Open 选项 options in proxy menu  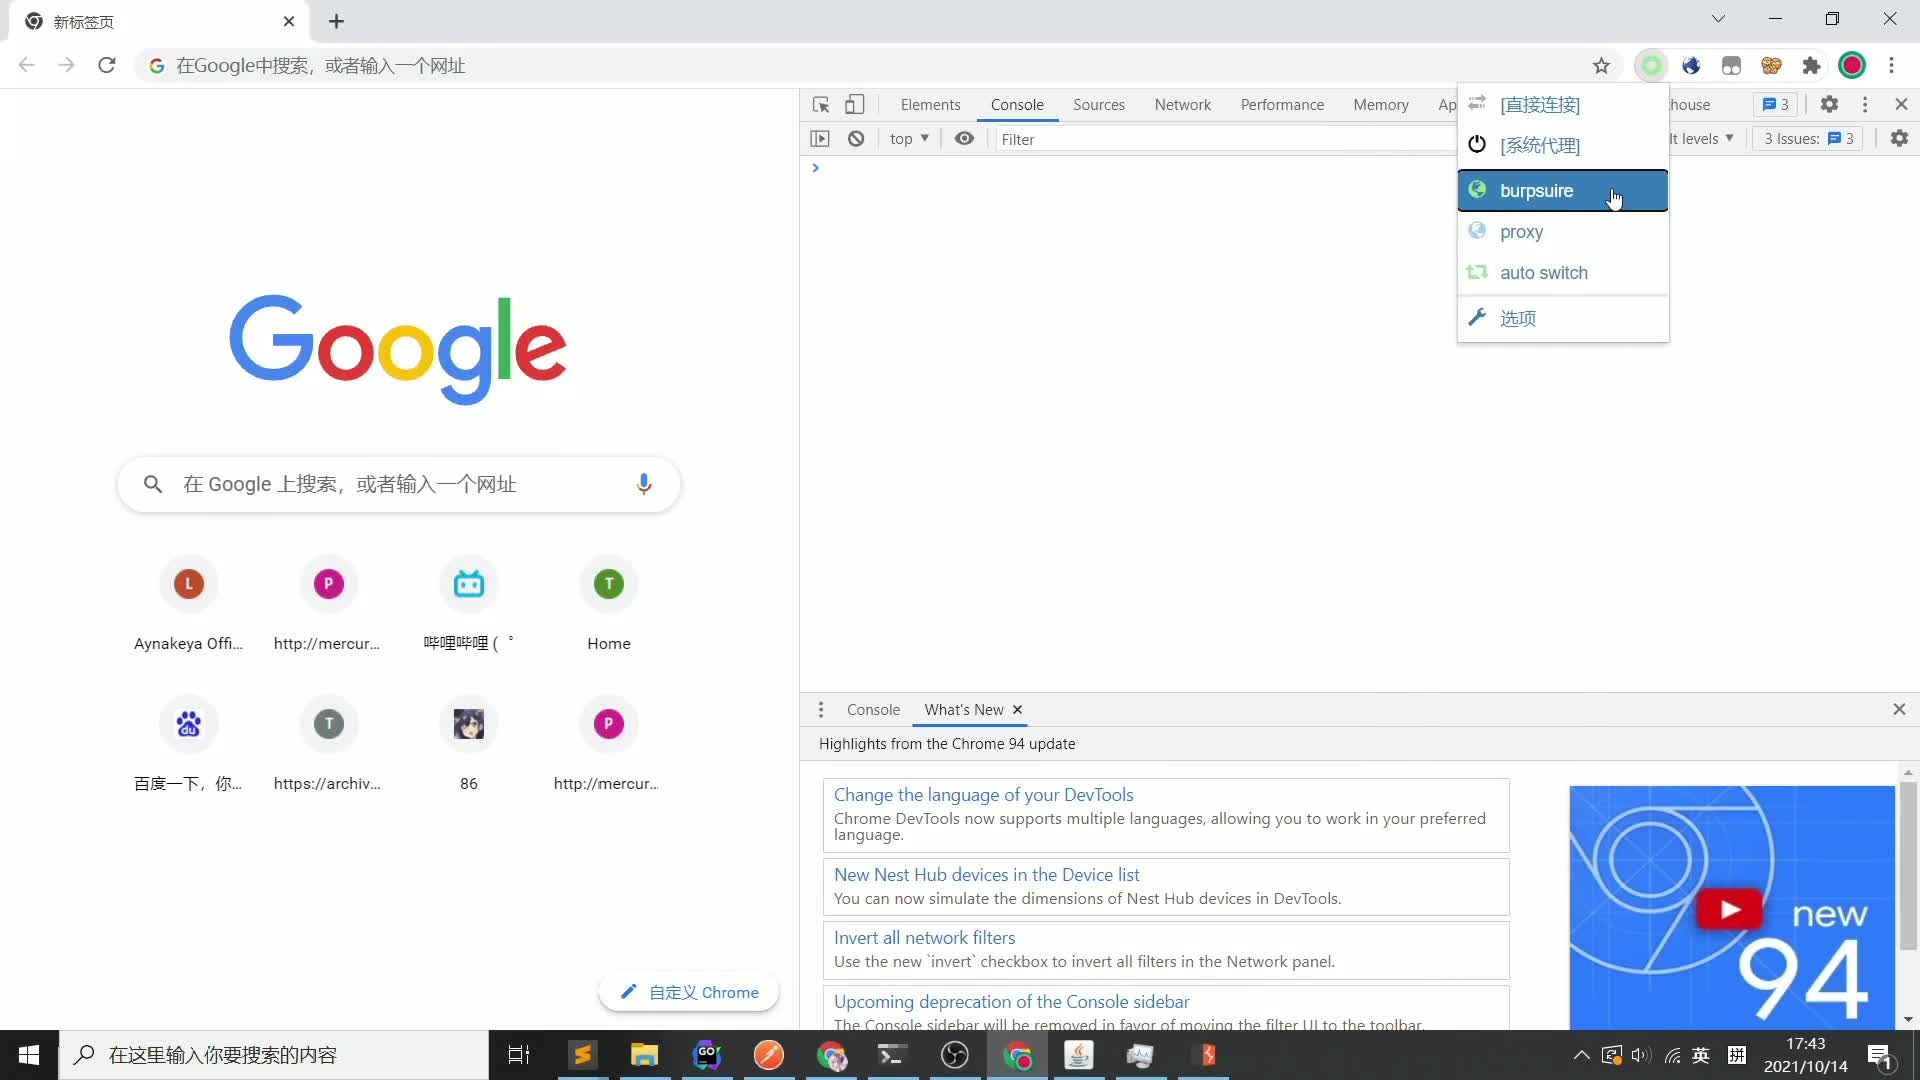[1562, 318]
